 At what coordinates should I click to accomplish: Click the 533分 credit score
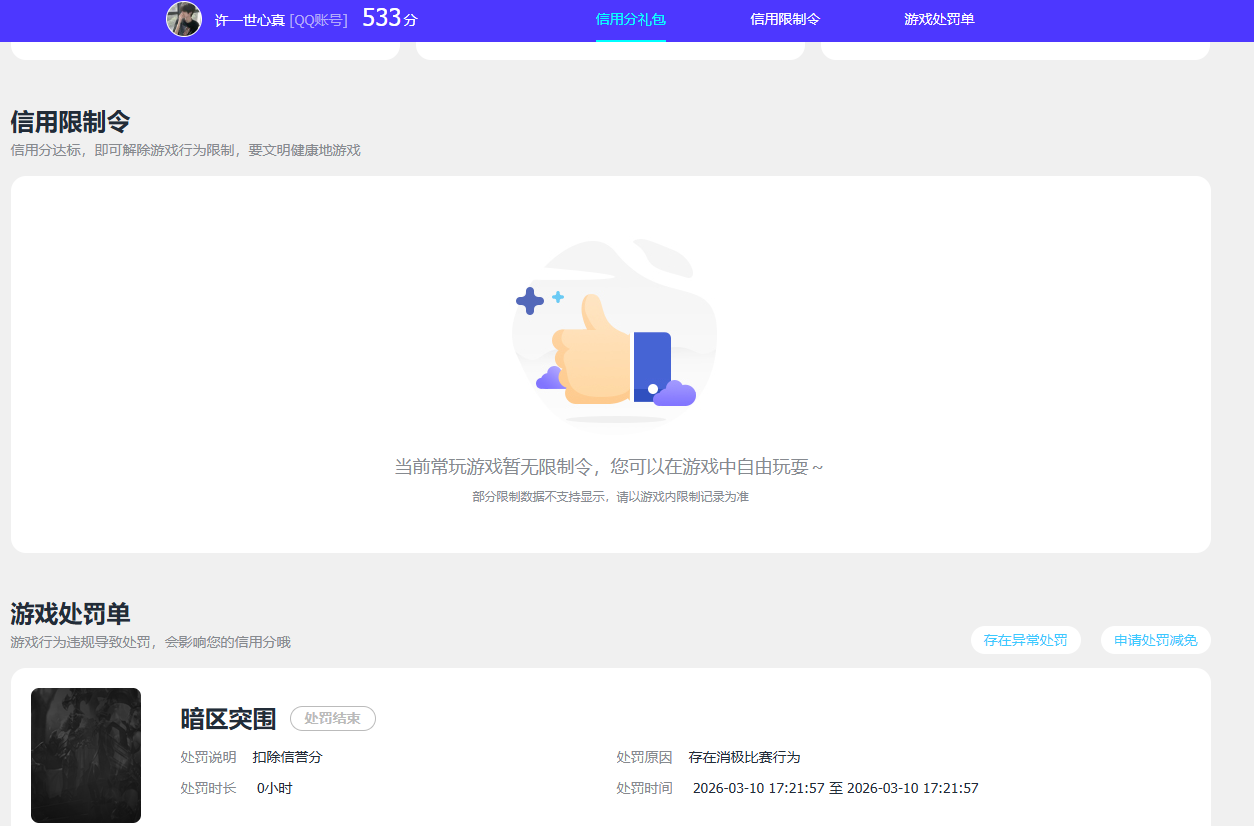click(390, 17)
